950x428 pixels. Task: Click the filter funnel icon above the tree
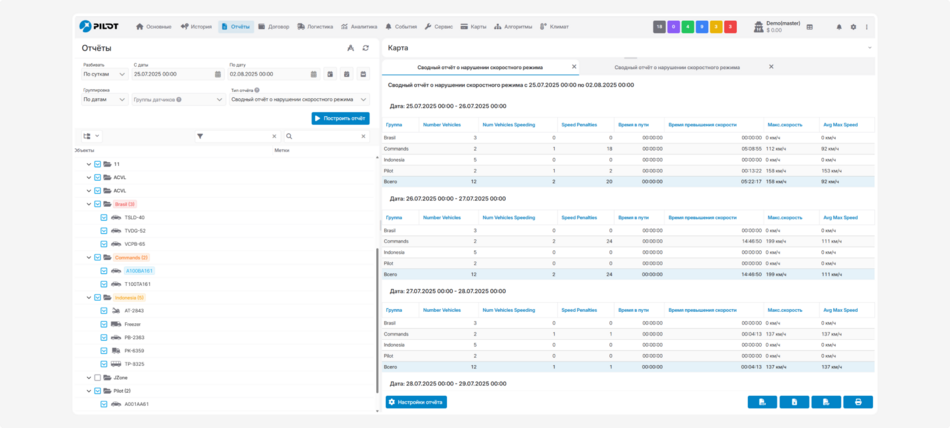(x=200, y=136)
